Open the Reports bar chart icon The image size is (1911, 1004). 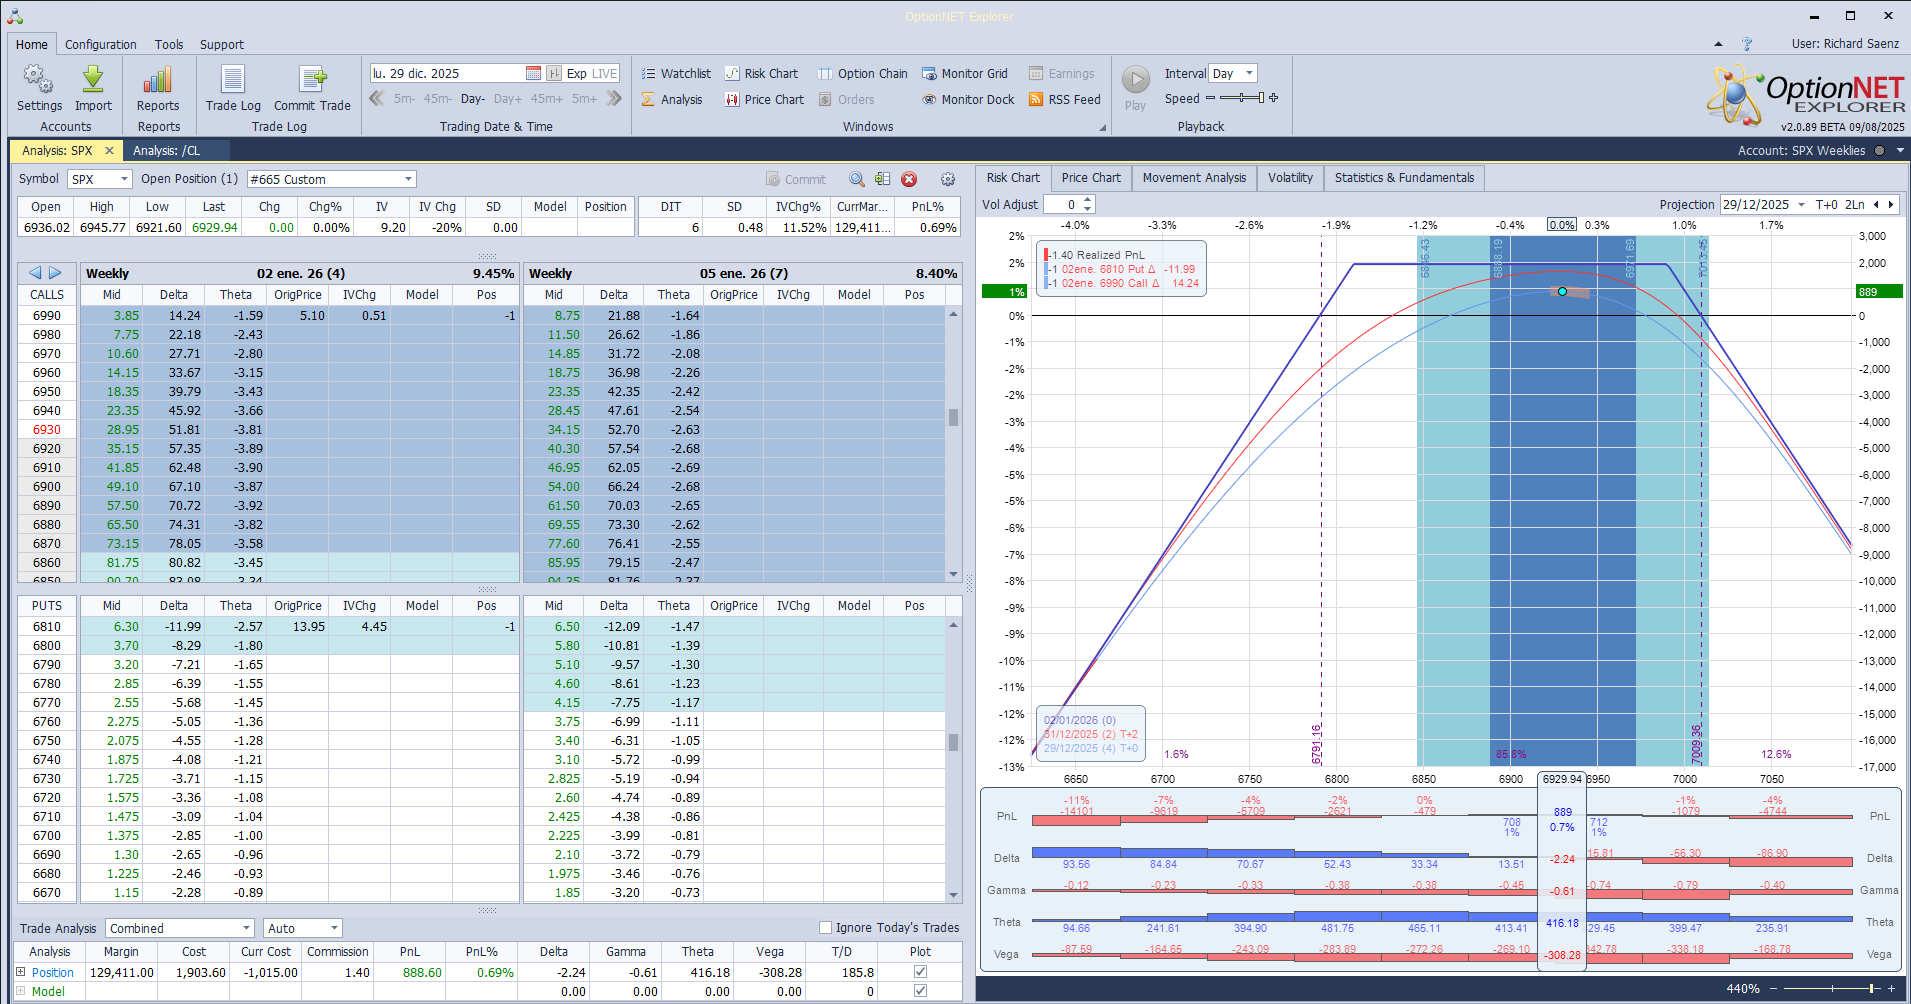(158, 81)
